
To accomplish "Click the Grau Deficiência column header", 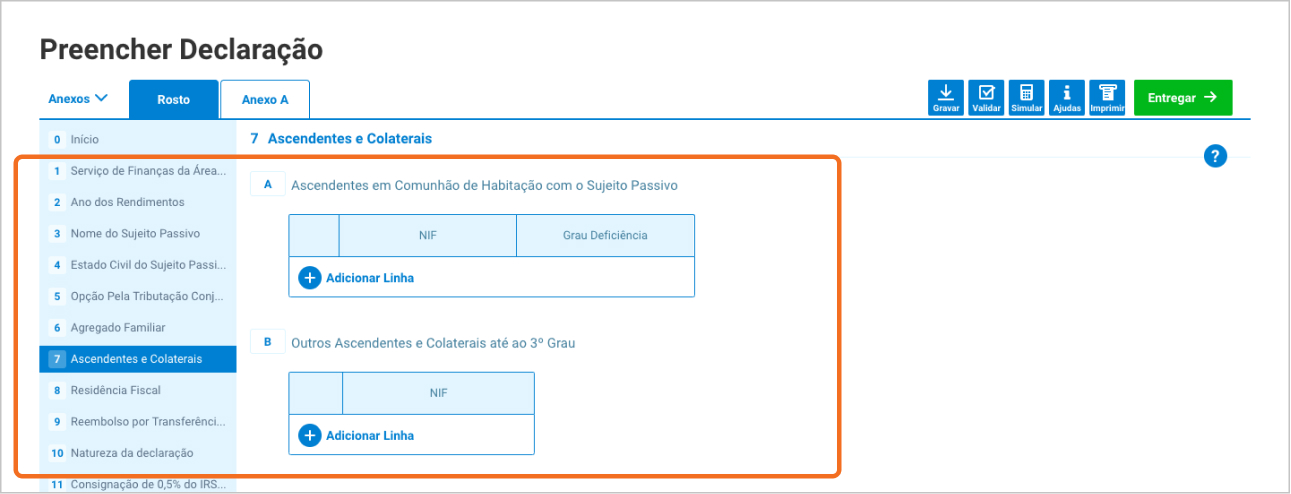I will coord(605,236).
